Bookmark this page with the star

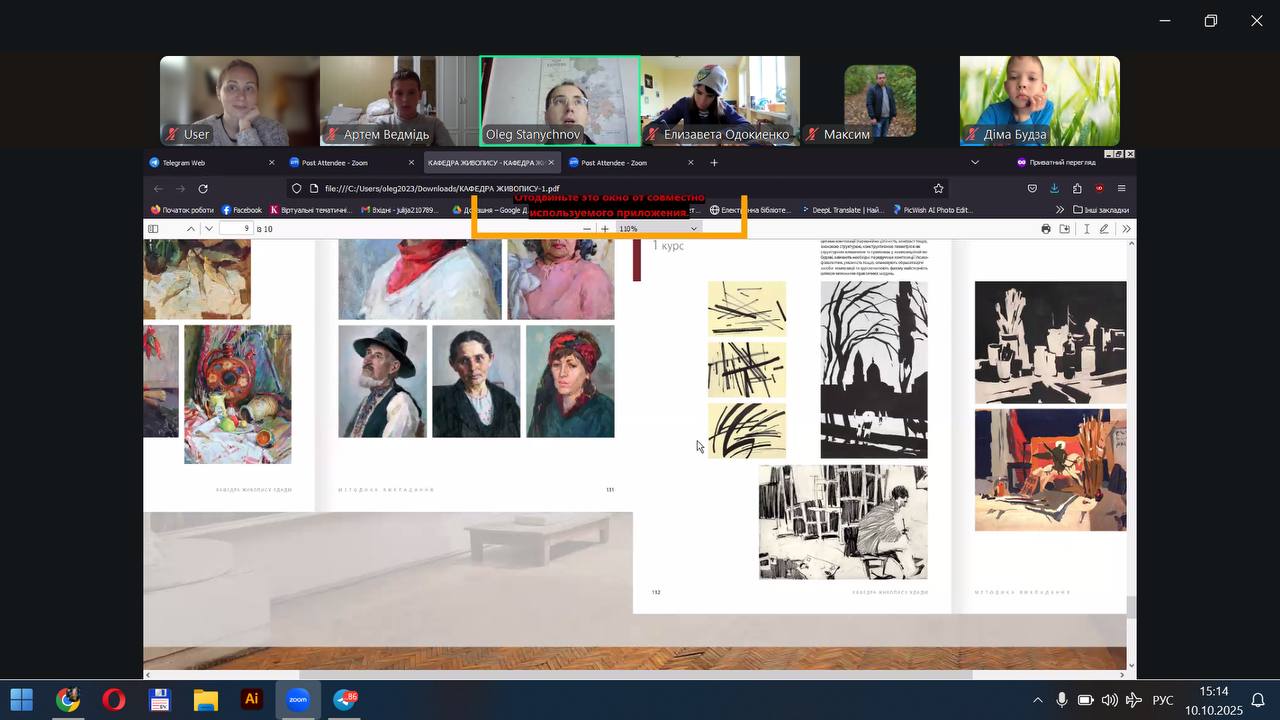pos(938,188)
